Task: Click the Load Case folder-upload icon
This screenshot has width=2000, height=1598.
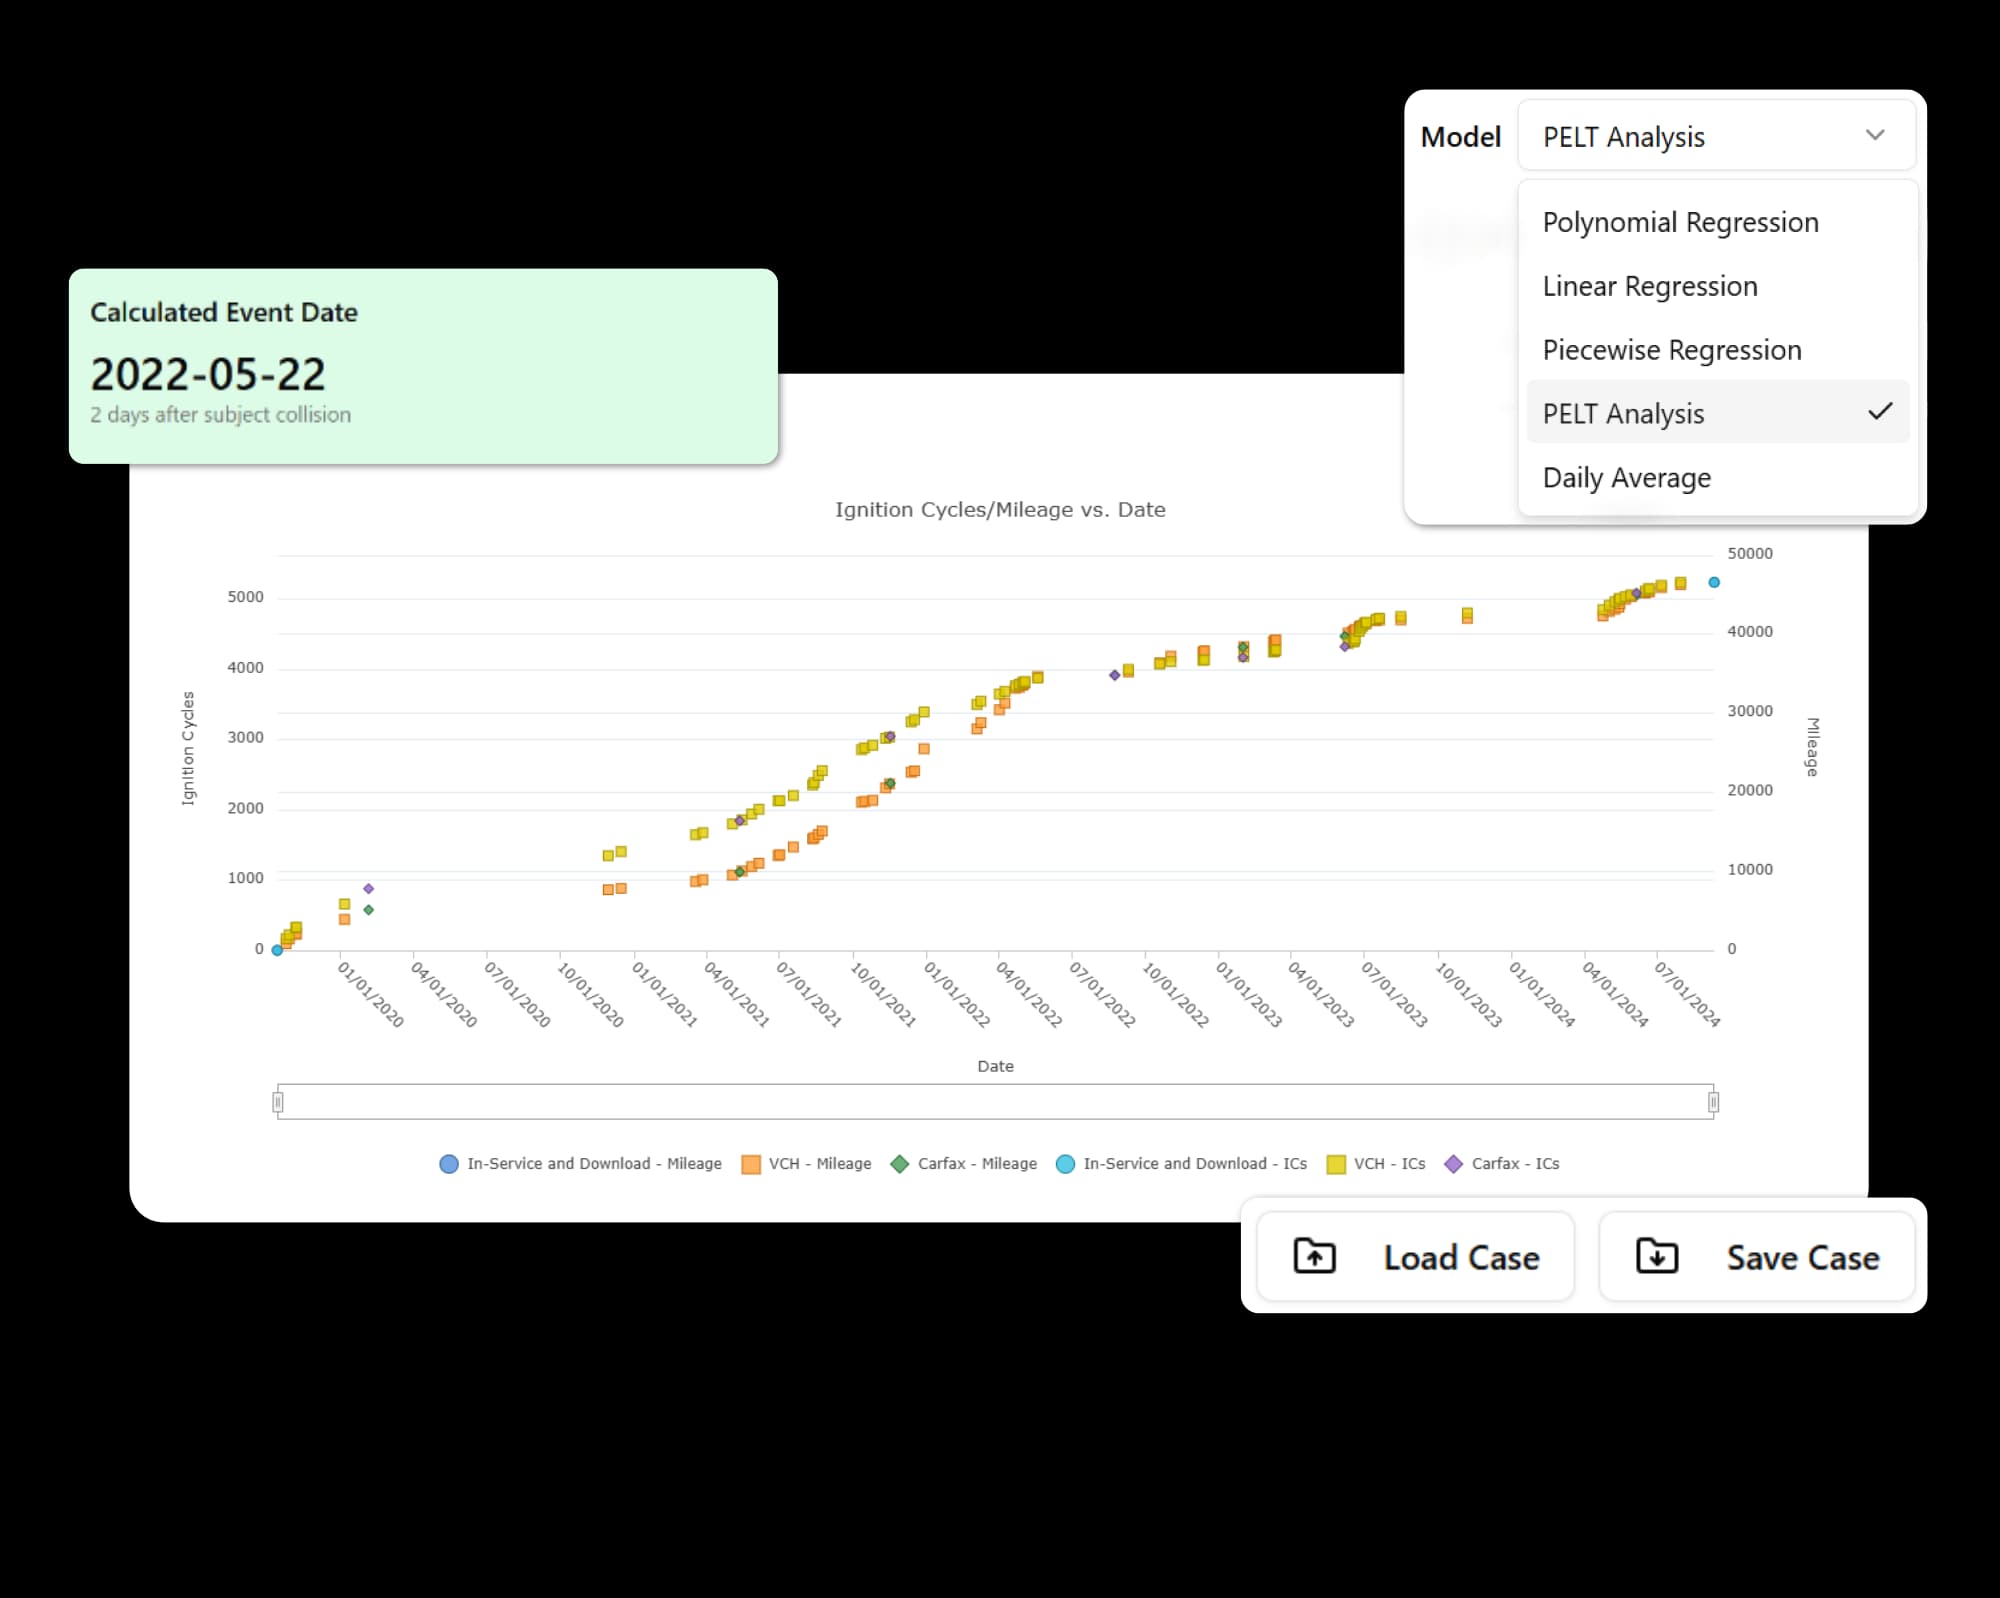Action: pos(1313,1257)
